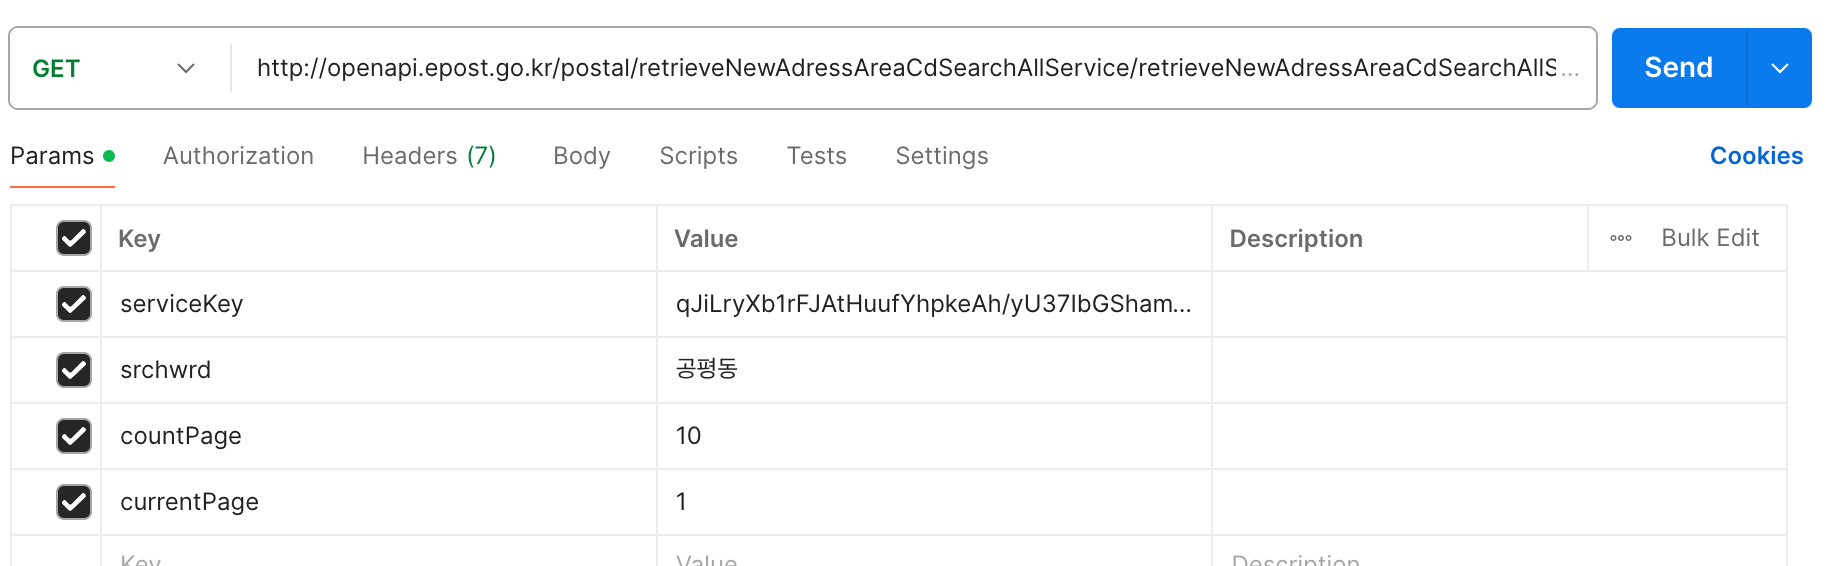Disable the currentPage parameter checkbox

tap(74, 502)
